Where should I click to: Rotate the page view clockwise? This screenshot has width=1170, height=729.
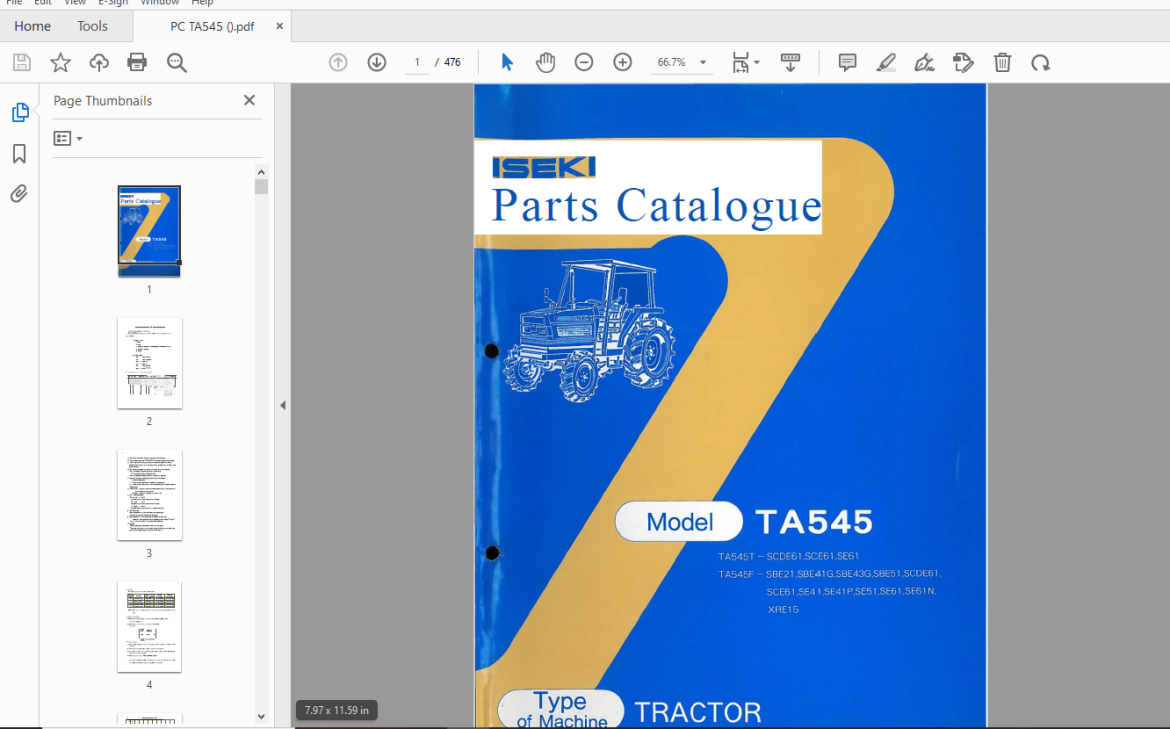[x=1041, y=63]
